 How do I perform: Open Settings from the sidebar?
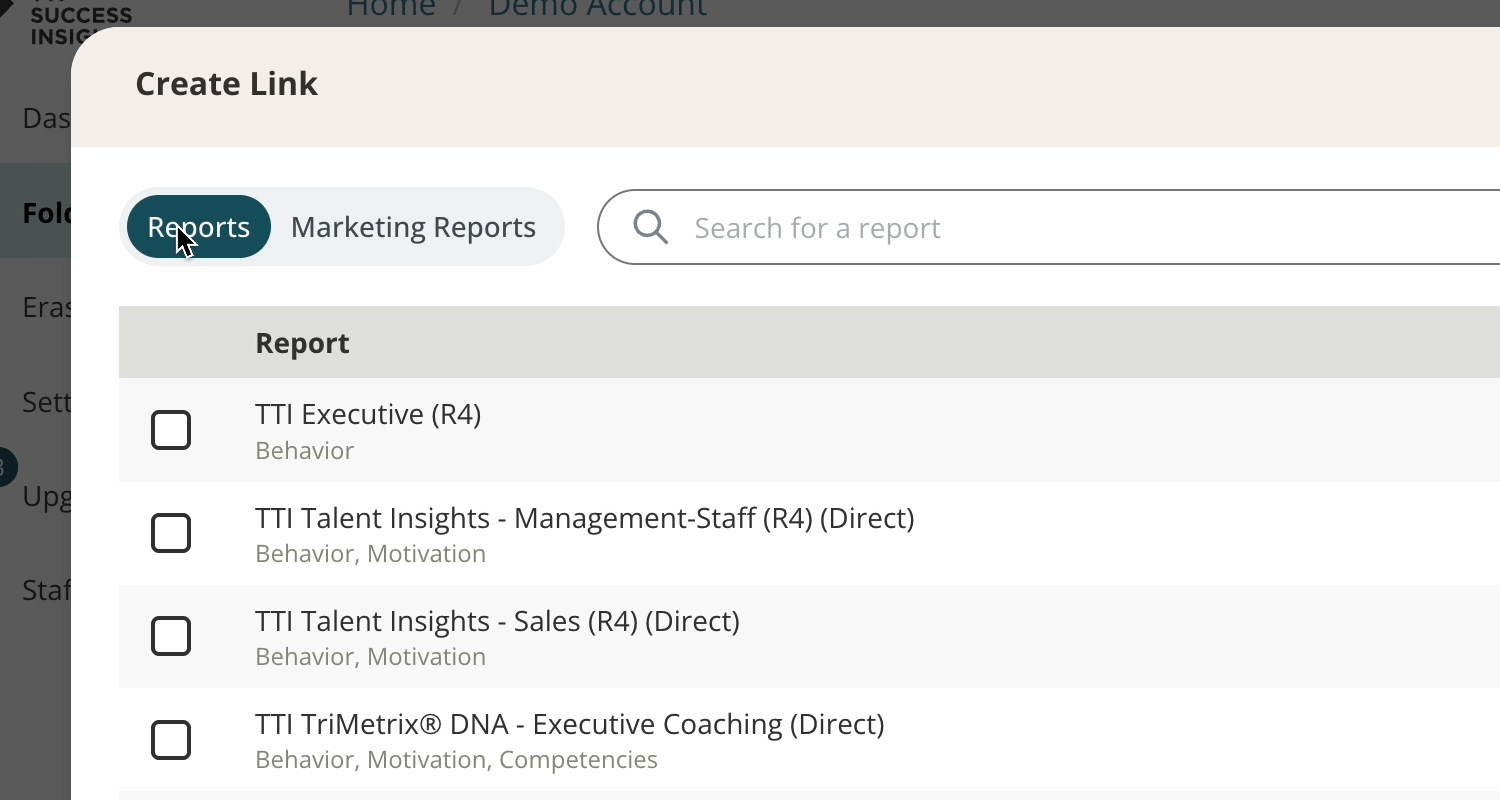[46, 402]
